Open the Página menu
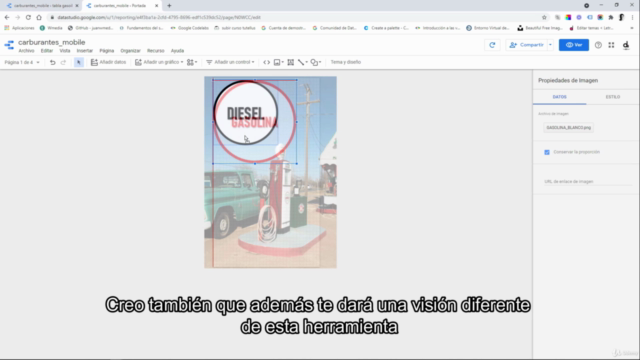Viewport: 640px width, 360px height. pyautogui.click(x=107, y=51)
